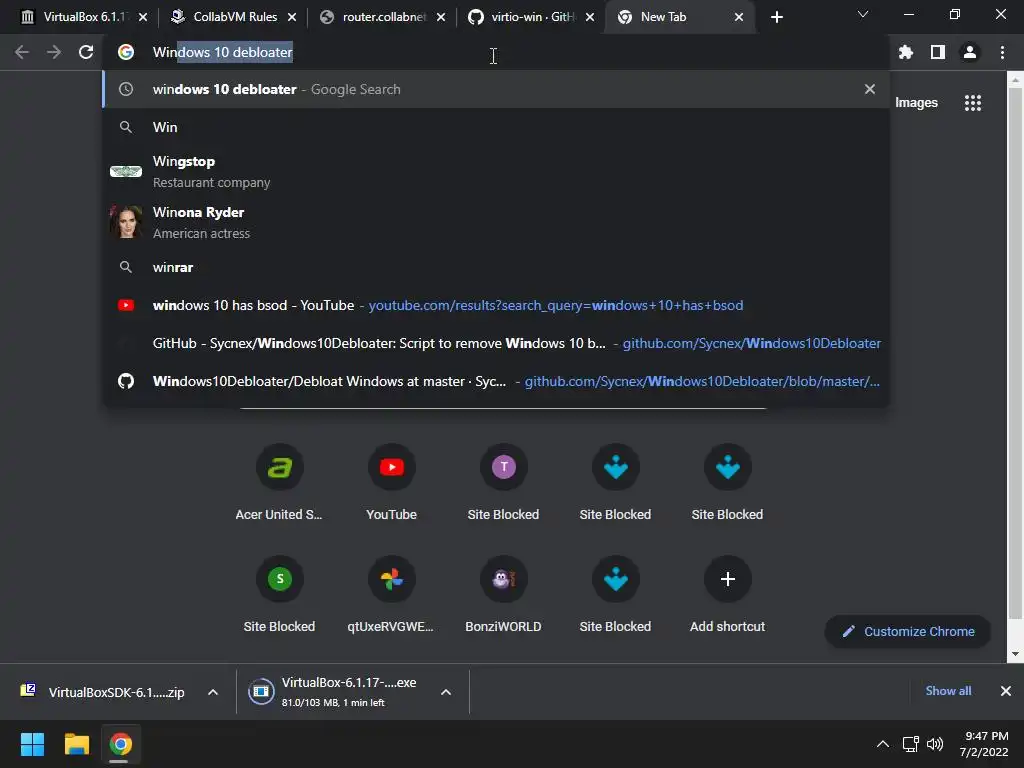Image resolution: width=1024 pixels, height=768 pixels.
Task: Click the address bar text field
Action: 496,52
